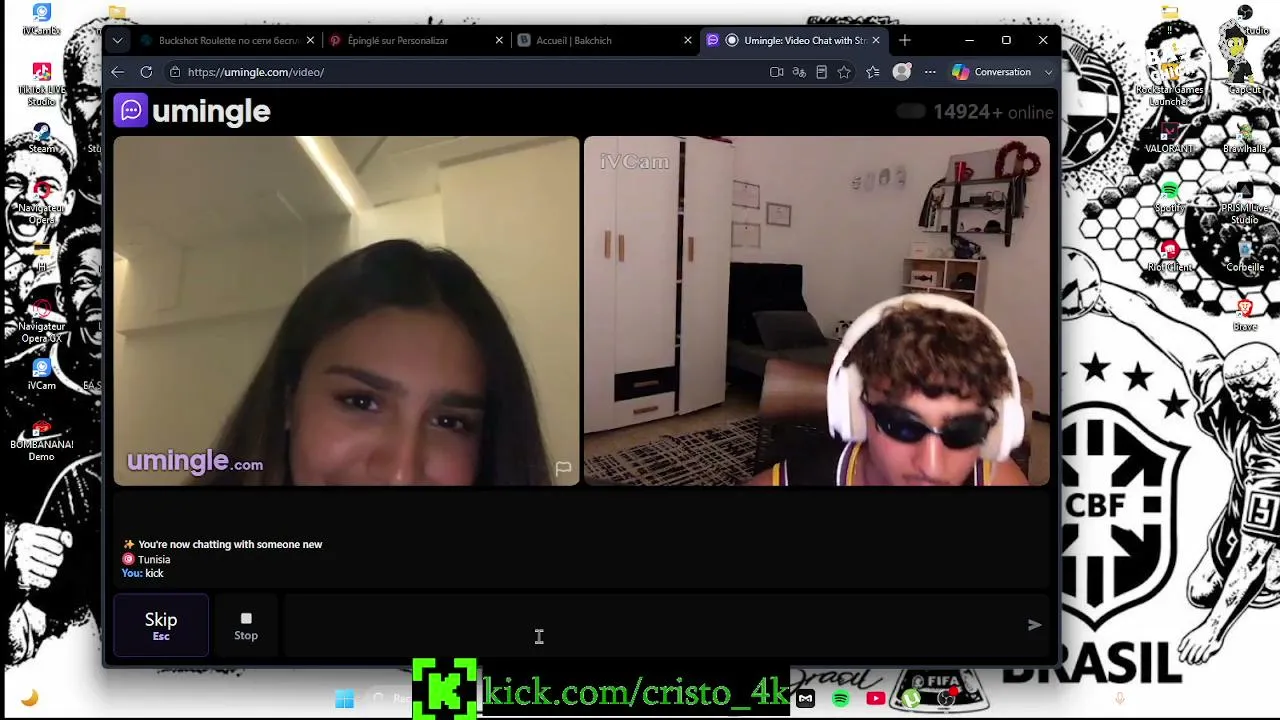Open Spotify from the taskbar
Image resolution: width=1280 pixels, height=720 pixels.
(x=841, y=699)
